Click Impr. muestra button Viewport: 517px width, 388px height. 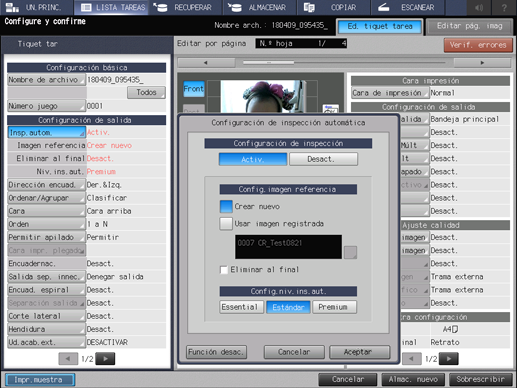(40, 380)
